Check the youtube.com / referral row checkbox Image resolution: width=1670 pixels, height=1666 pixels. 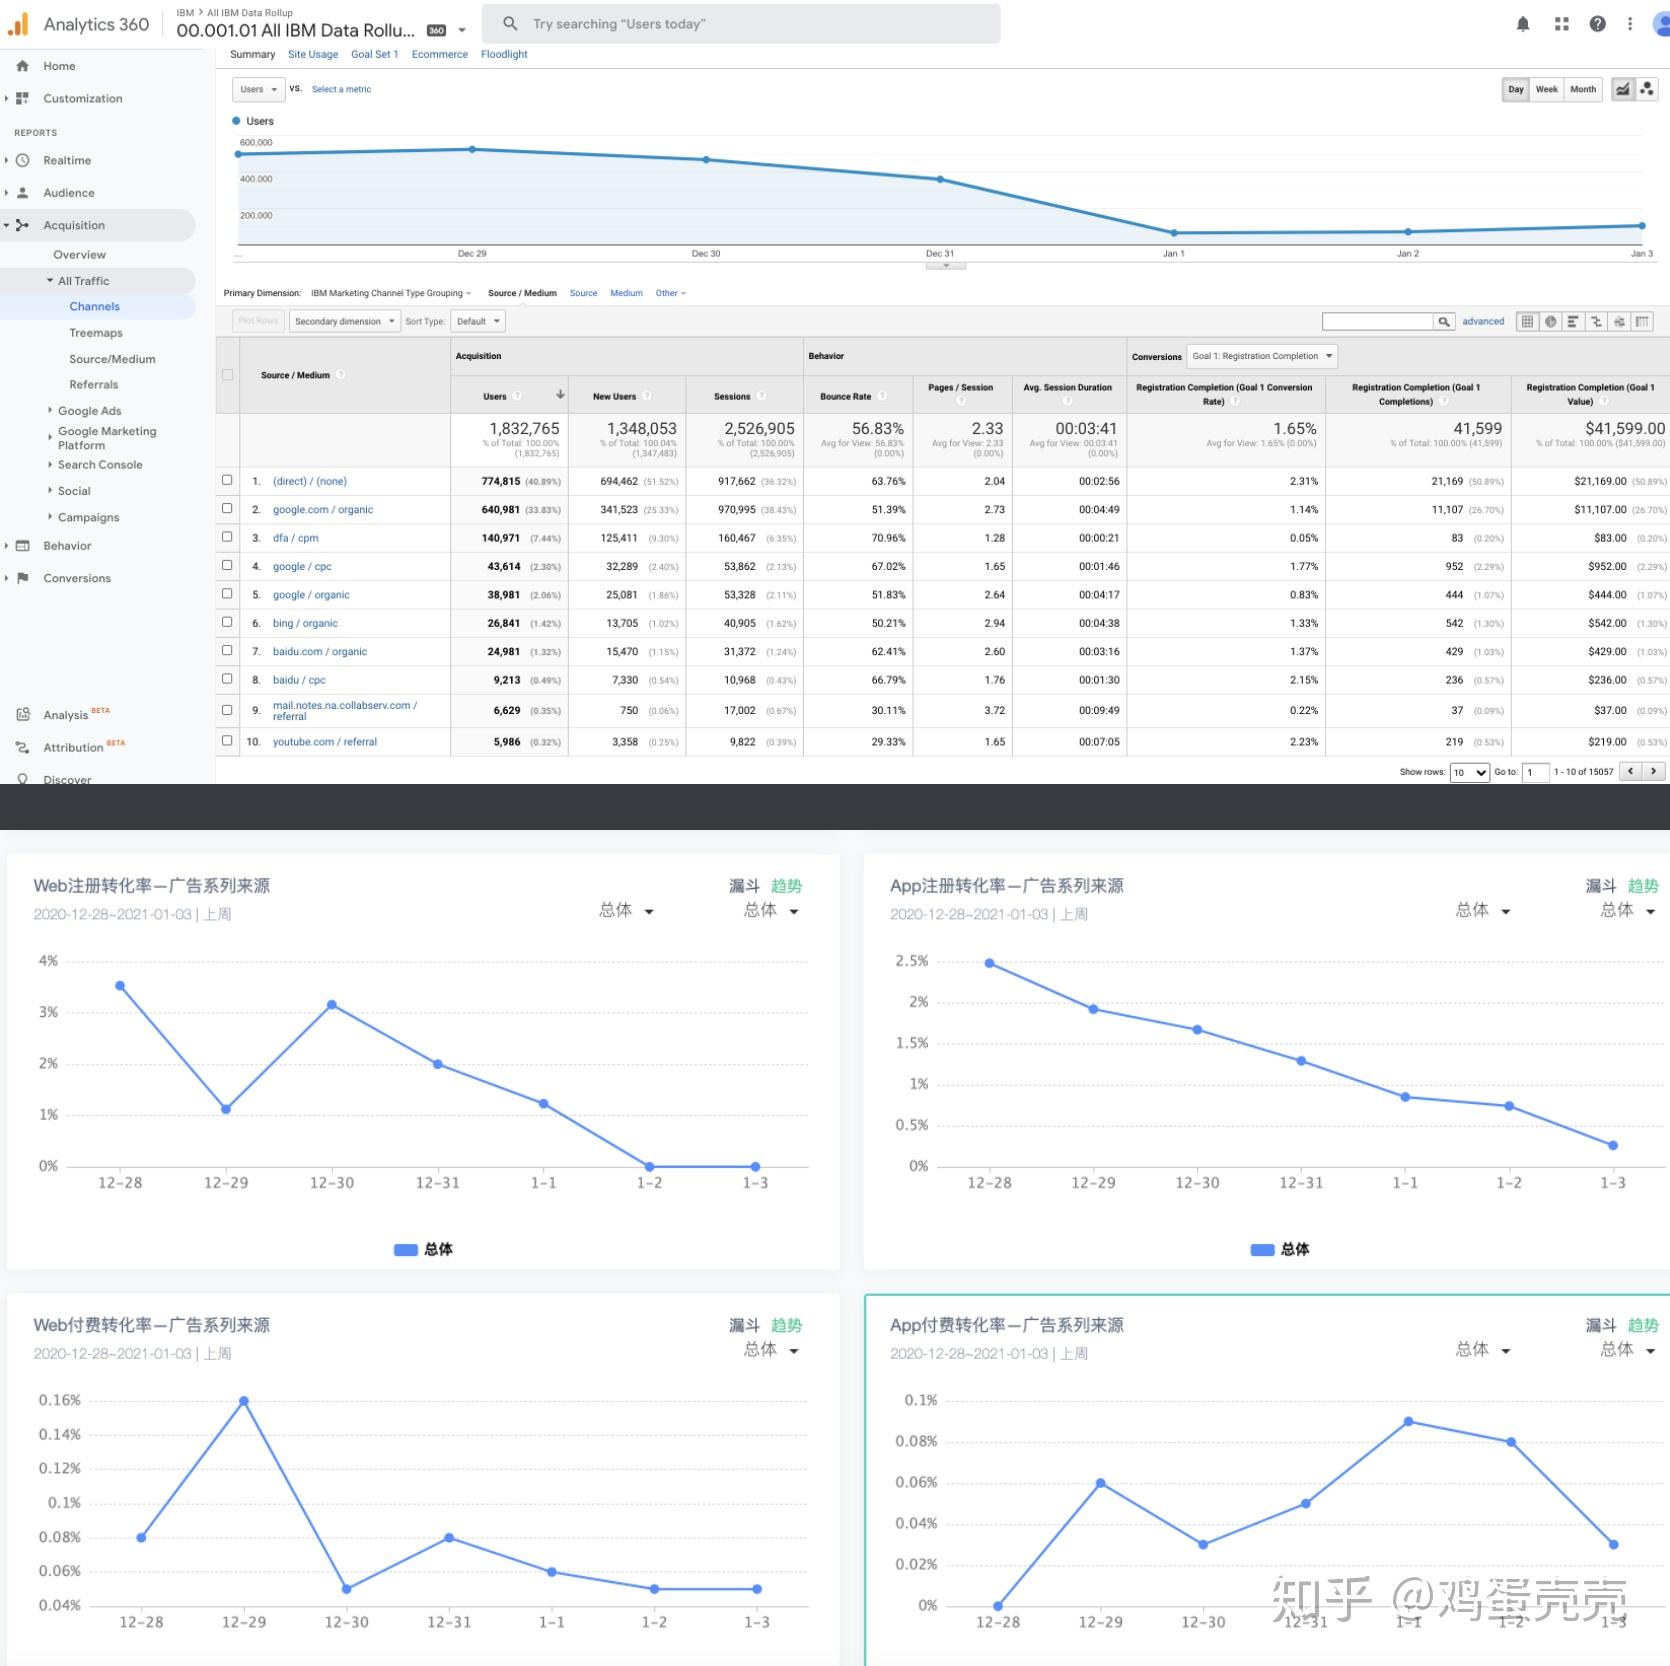pyautogui.click(x=227, y=740)
